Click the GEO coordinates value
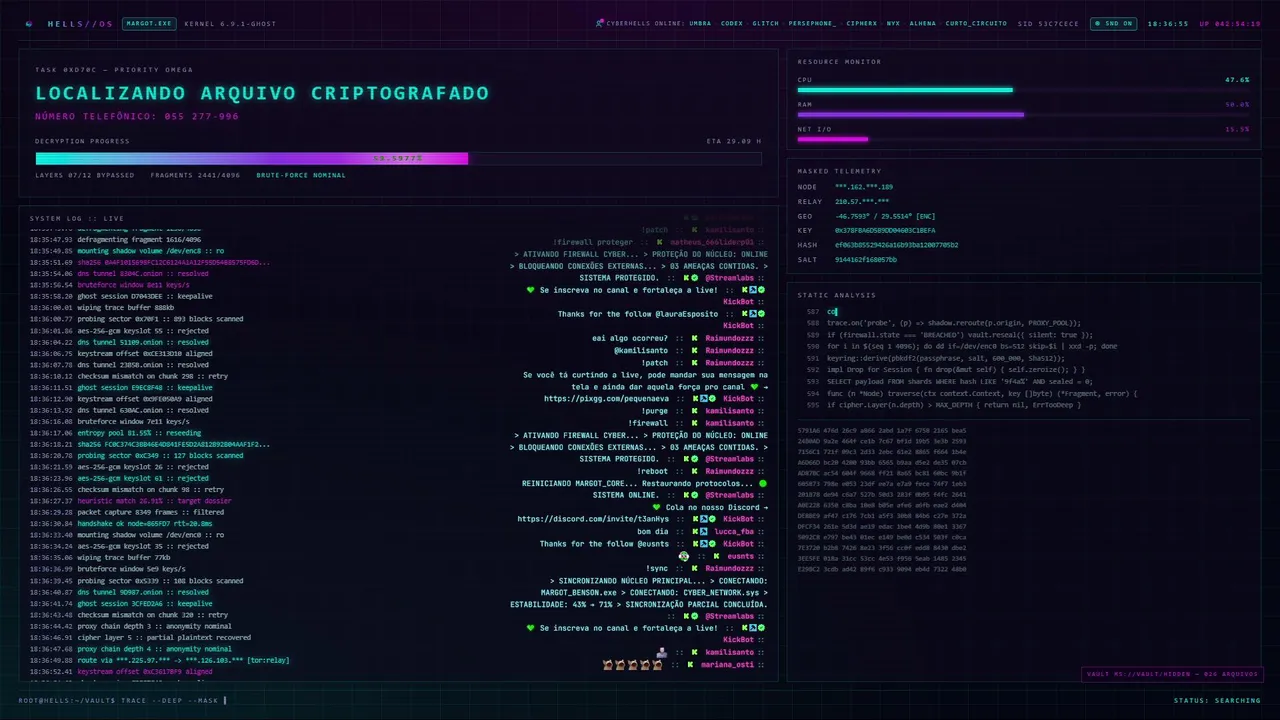 coord(885,216)
